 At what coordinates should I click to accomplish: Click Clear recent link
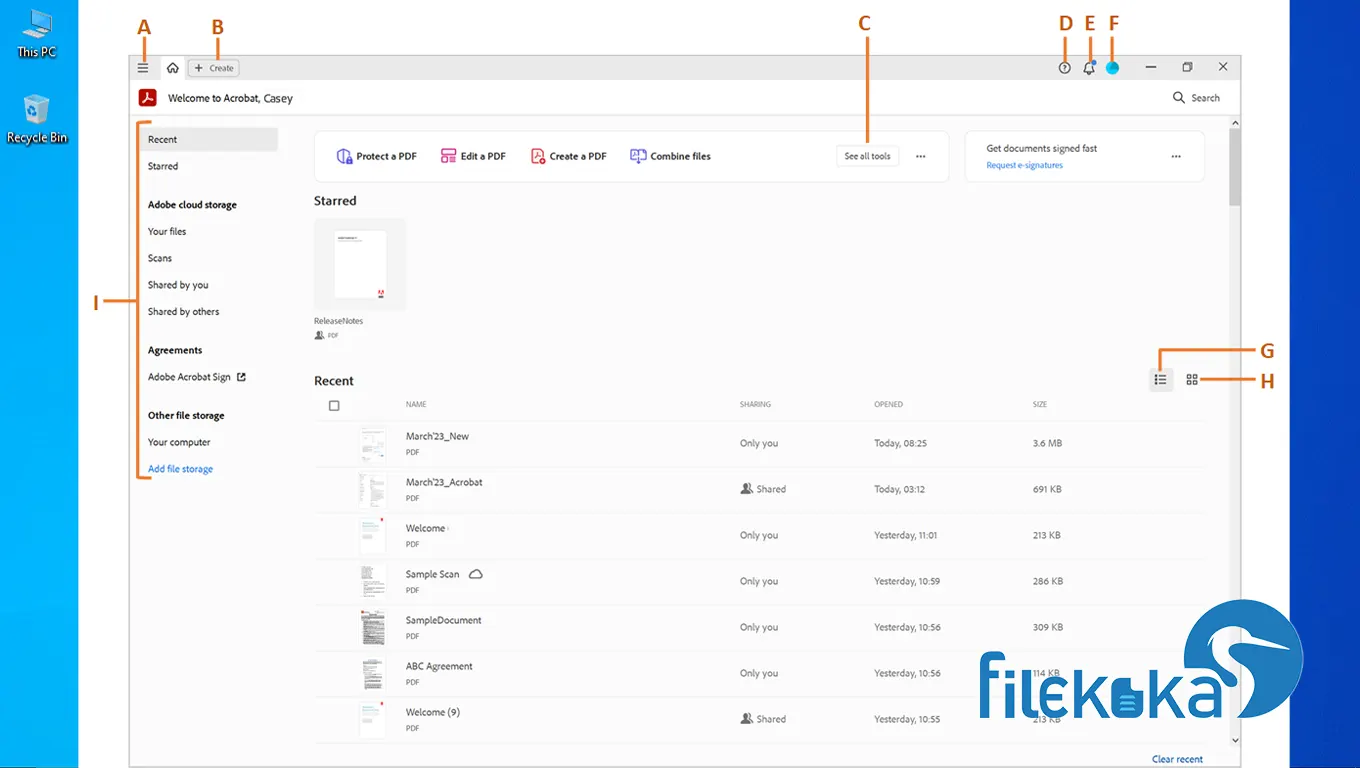pos(1177,759)
